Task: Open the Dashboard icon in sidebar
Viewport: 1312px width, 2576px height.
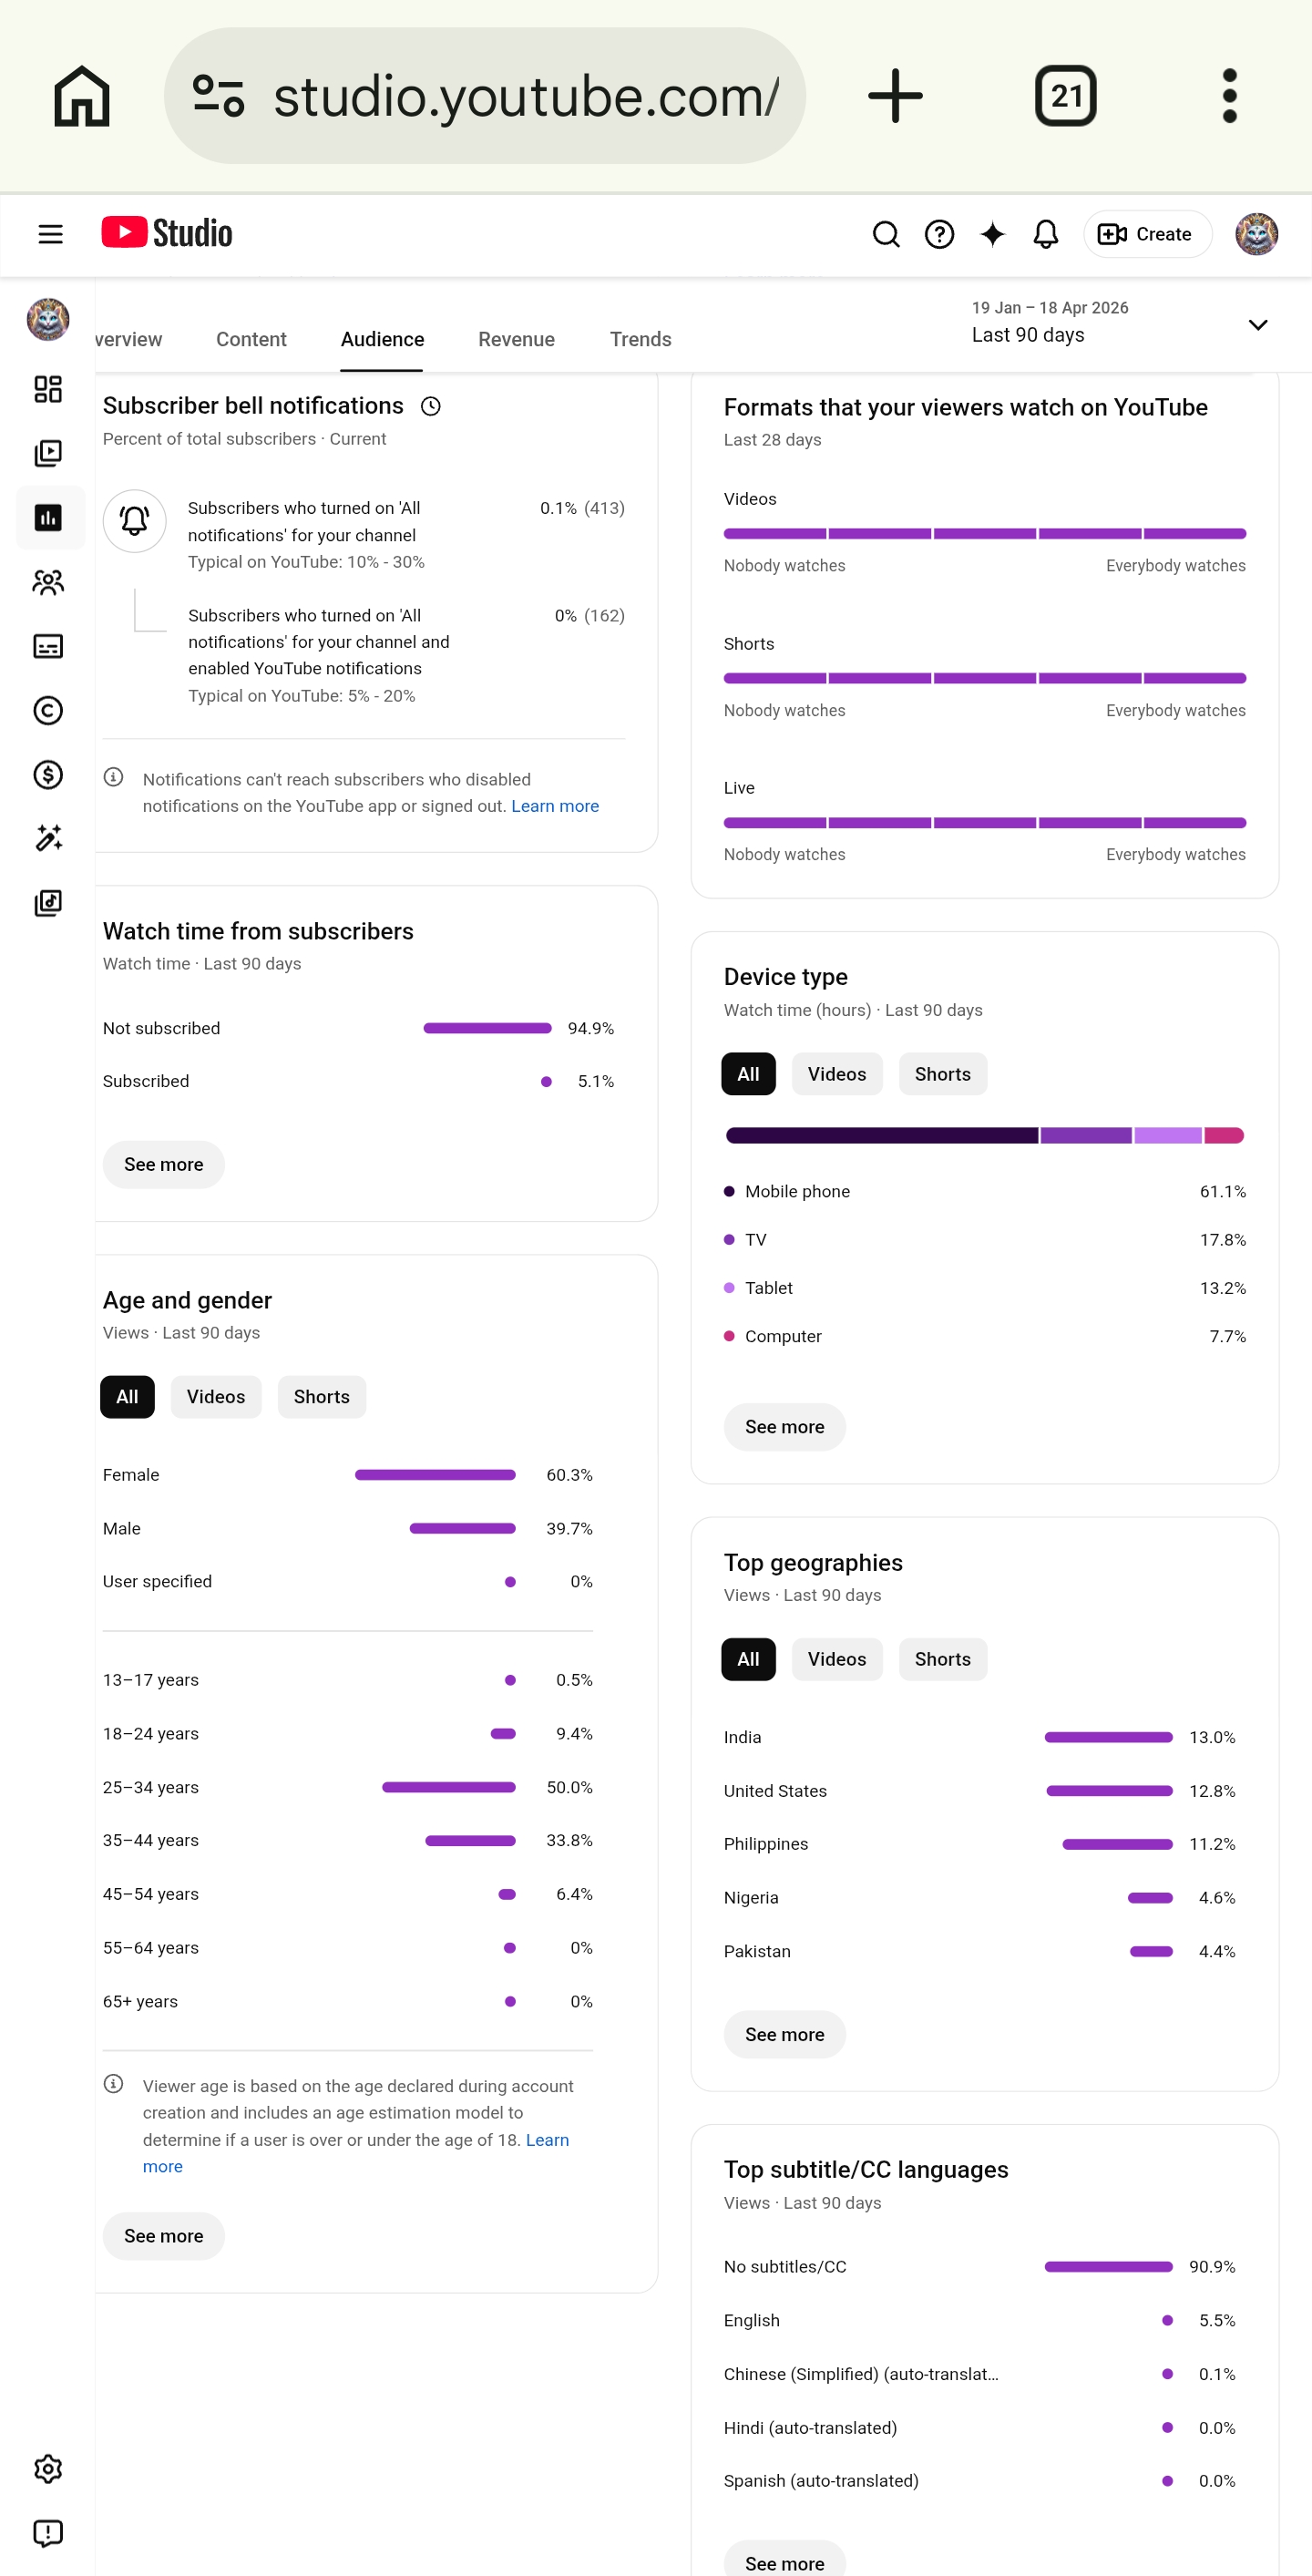Action: click(48, 389)
